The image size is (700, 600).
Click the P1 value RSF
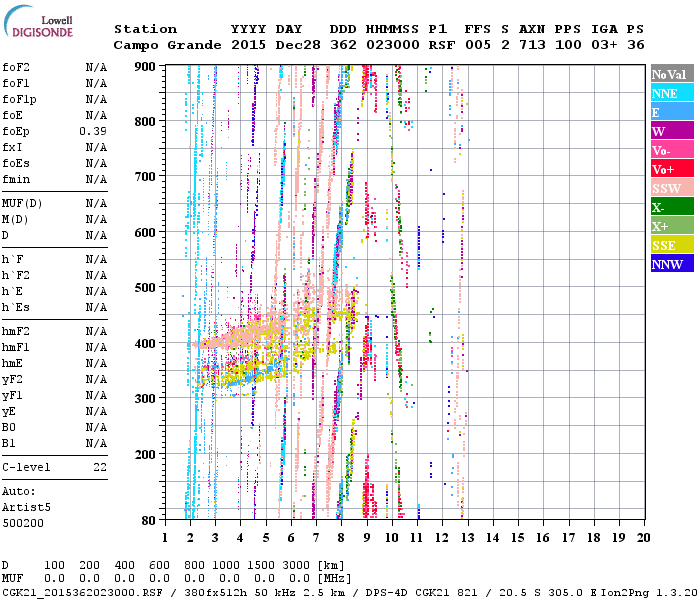point(442,45)
